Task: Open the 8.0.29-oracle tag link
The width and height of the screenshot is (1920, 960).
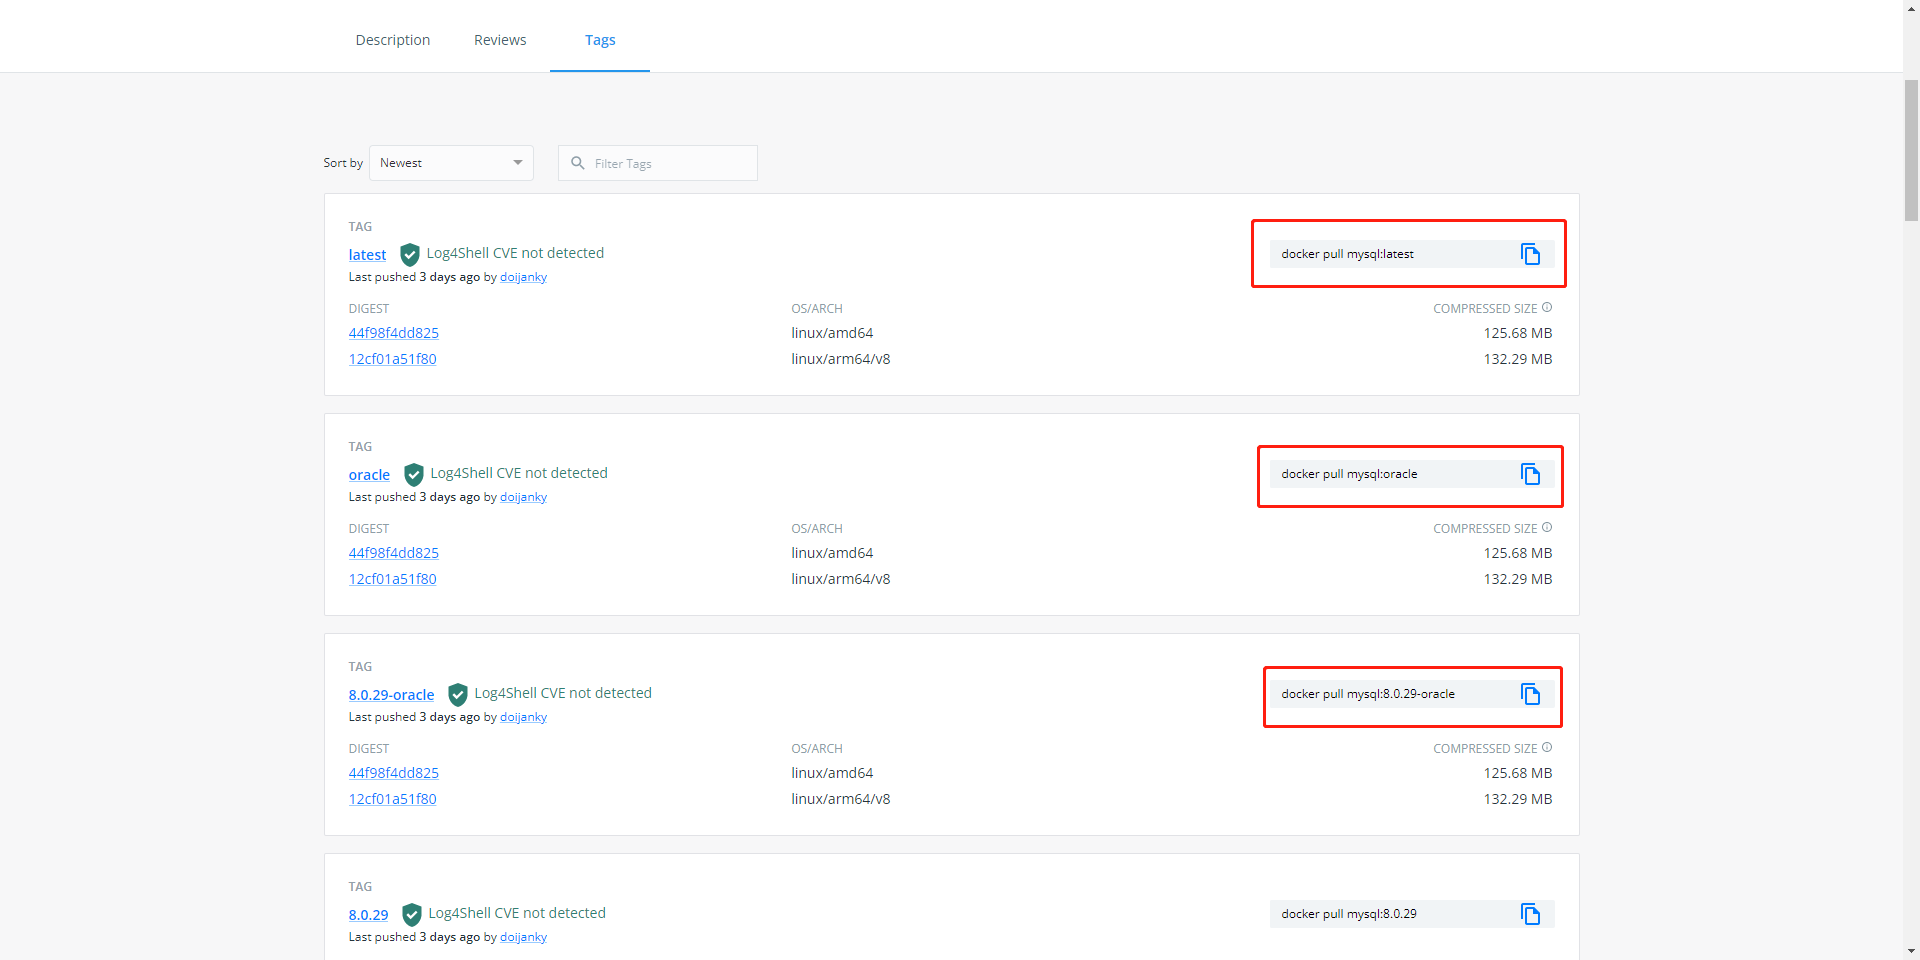Action: tap(391, 695)
